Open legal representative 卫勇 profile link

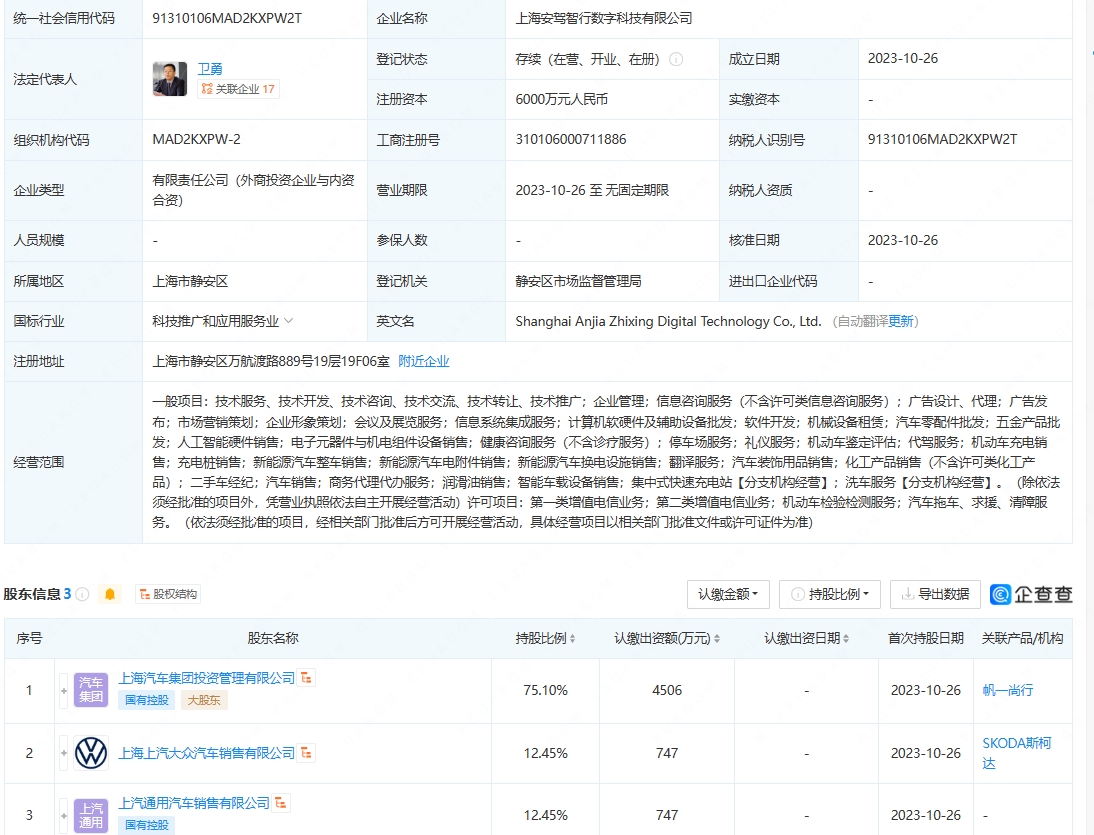209,69
